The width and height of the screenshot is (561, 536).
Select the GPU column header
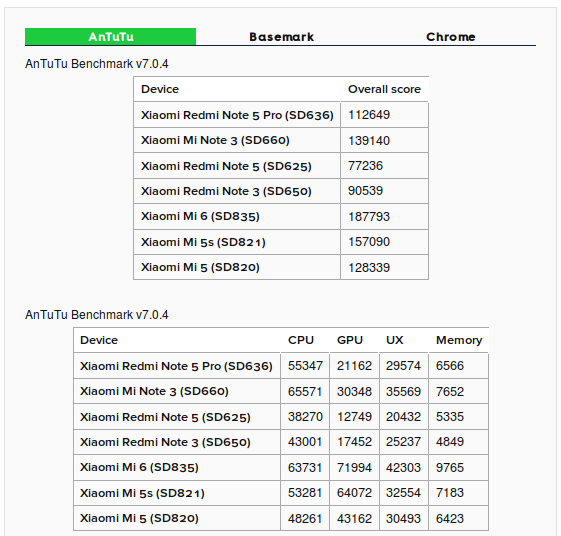(x=350, y=340)
